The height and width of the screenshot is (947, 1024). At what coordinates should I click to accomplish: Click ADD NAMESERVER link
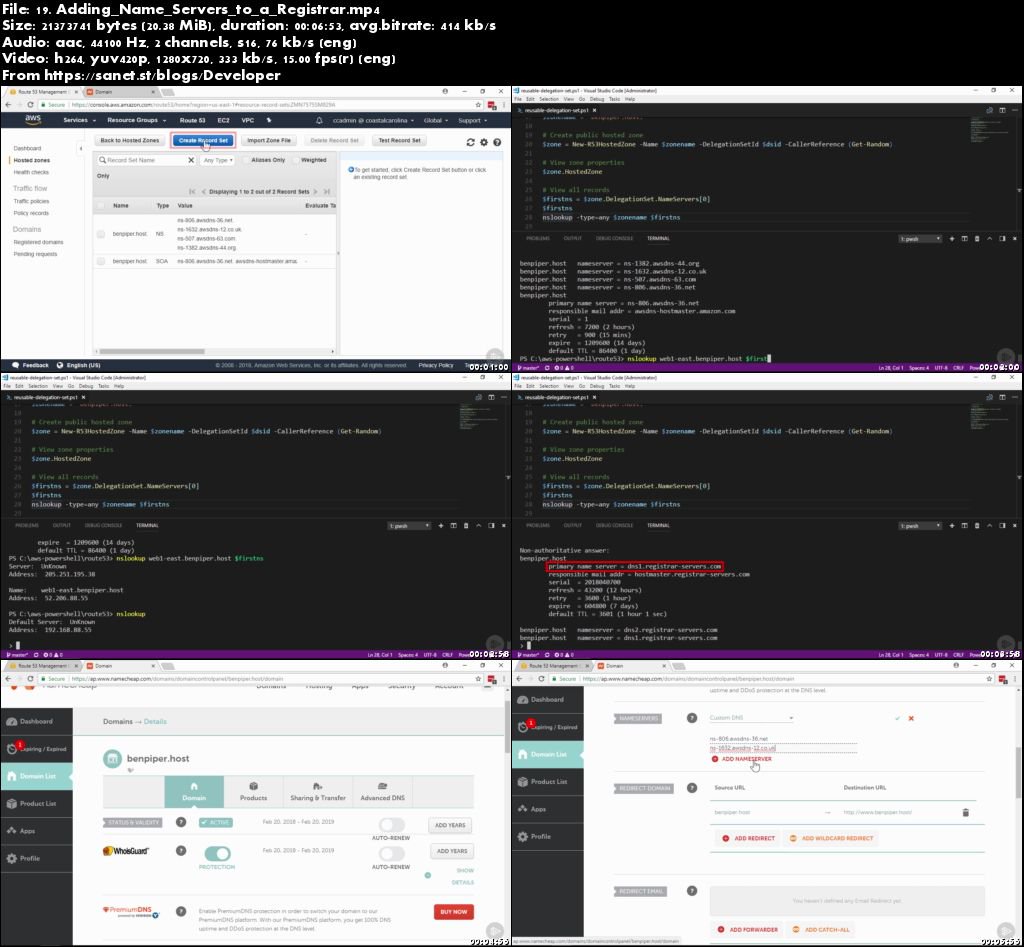pos(741,760)
